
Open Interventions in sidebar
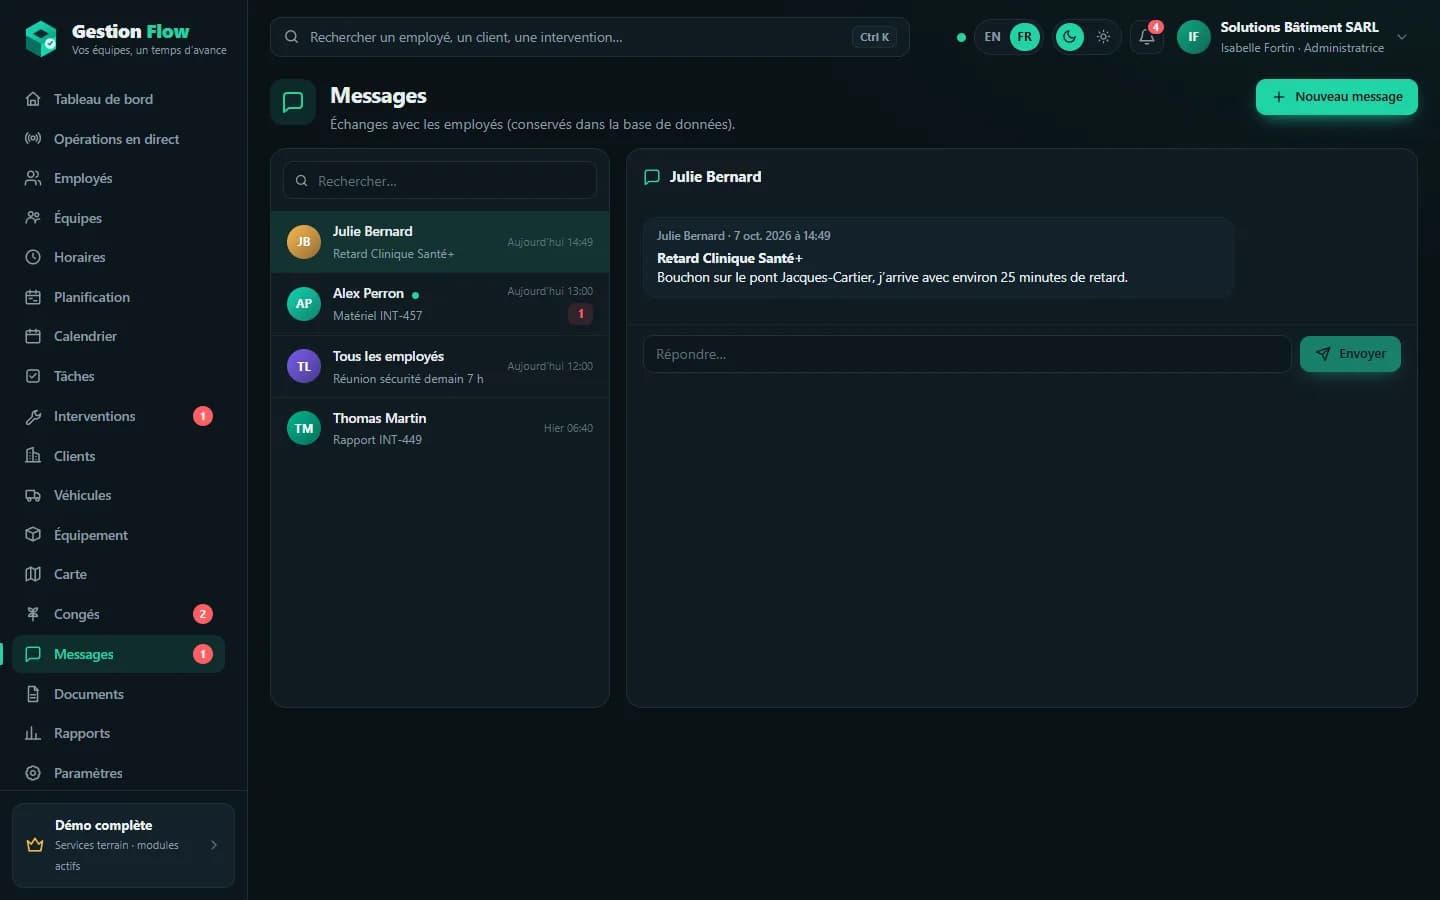coord(118,416)
